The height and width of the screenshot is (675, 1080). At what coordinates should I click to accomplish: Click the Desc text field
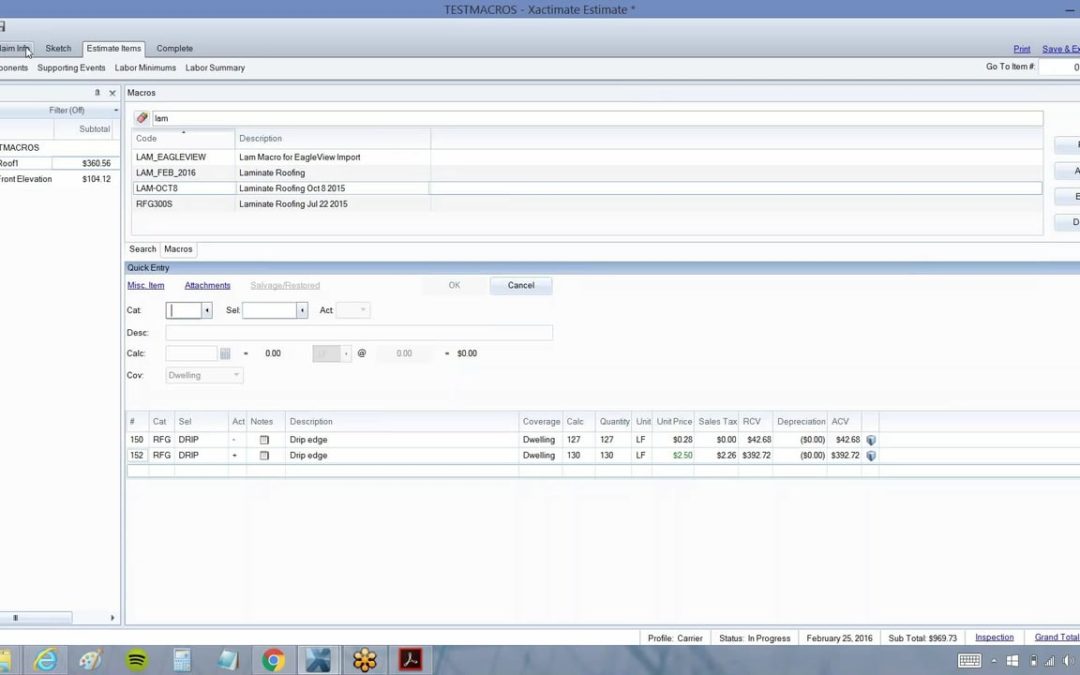click(x=359, y=333)
